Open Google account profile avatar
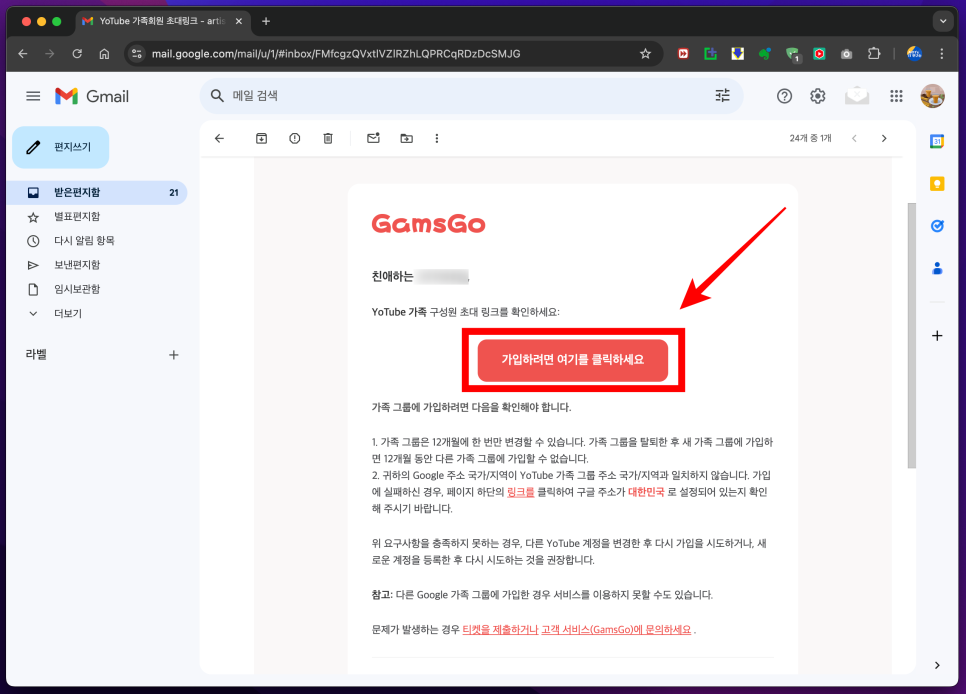 coord(933,96)
